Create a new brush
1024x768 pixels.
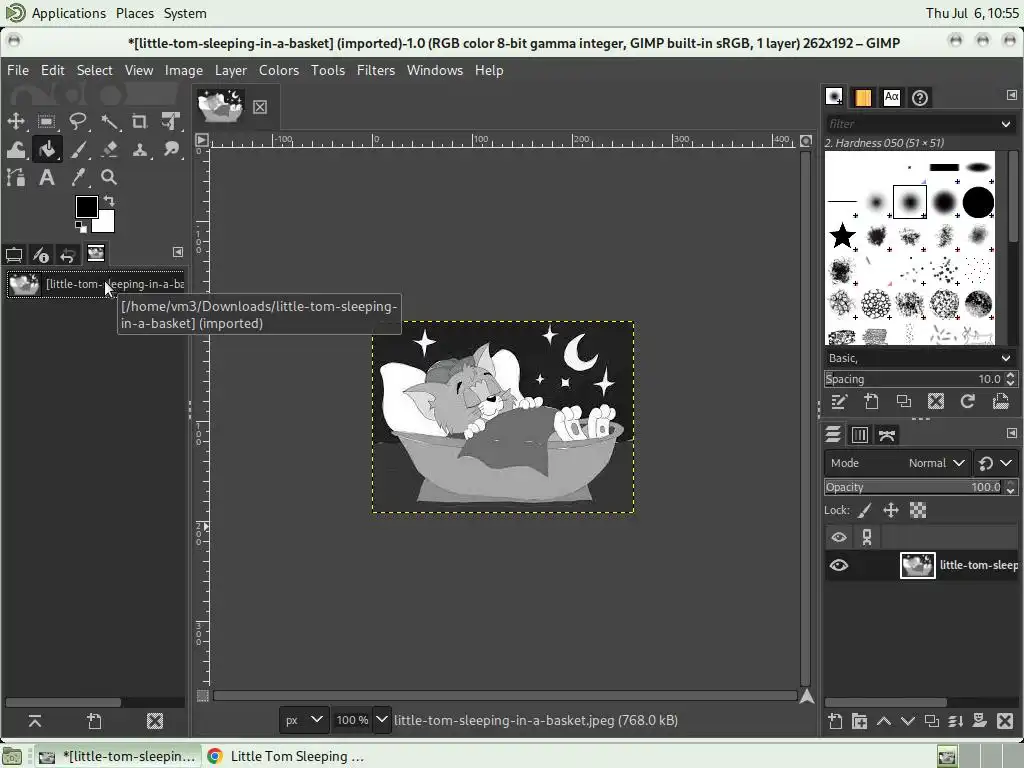pyautogui.click(x=871, y=401)
